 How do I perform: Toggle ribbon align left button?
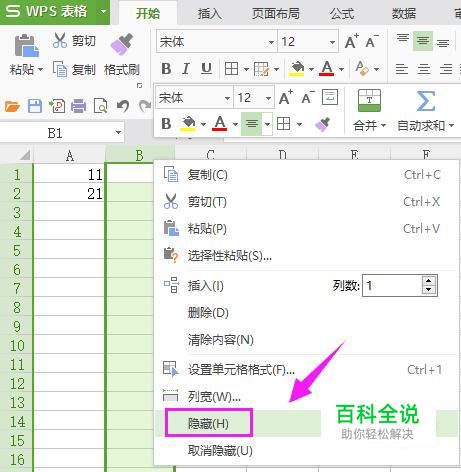point(402,69)
